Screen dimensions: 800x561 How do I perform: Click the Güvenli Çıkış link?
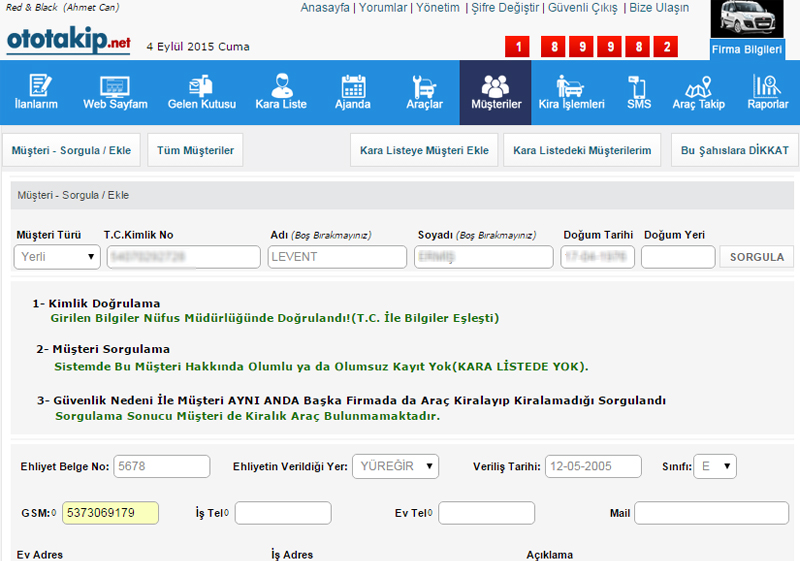(582, 8)
